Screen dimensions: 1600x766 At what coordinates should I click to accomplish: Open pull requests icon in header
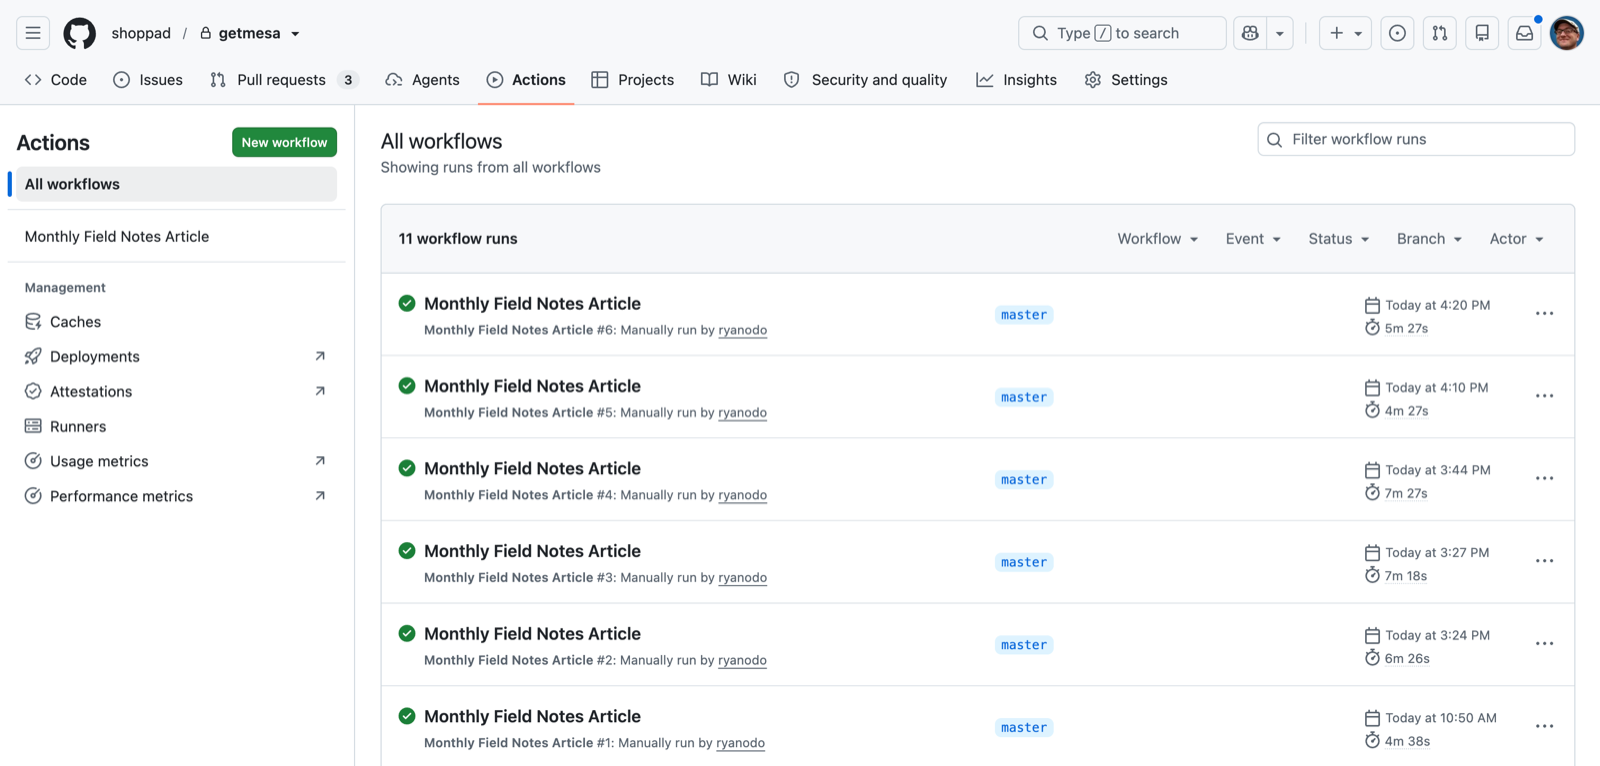coord(1439,33)
